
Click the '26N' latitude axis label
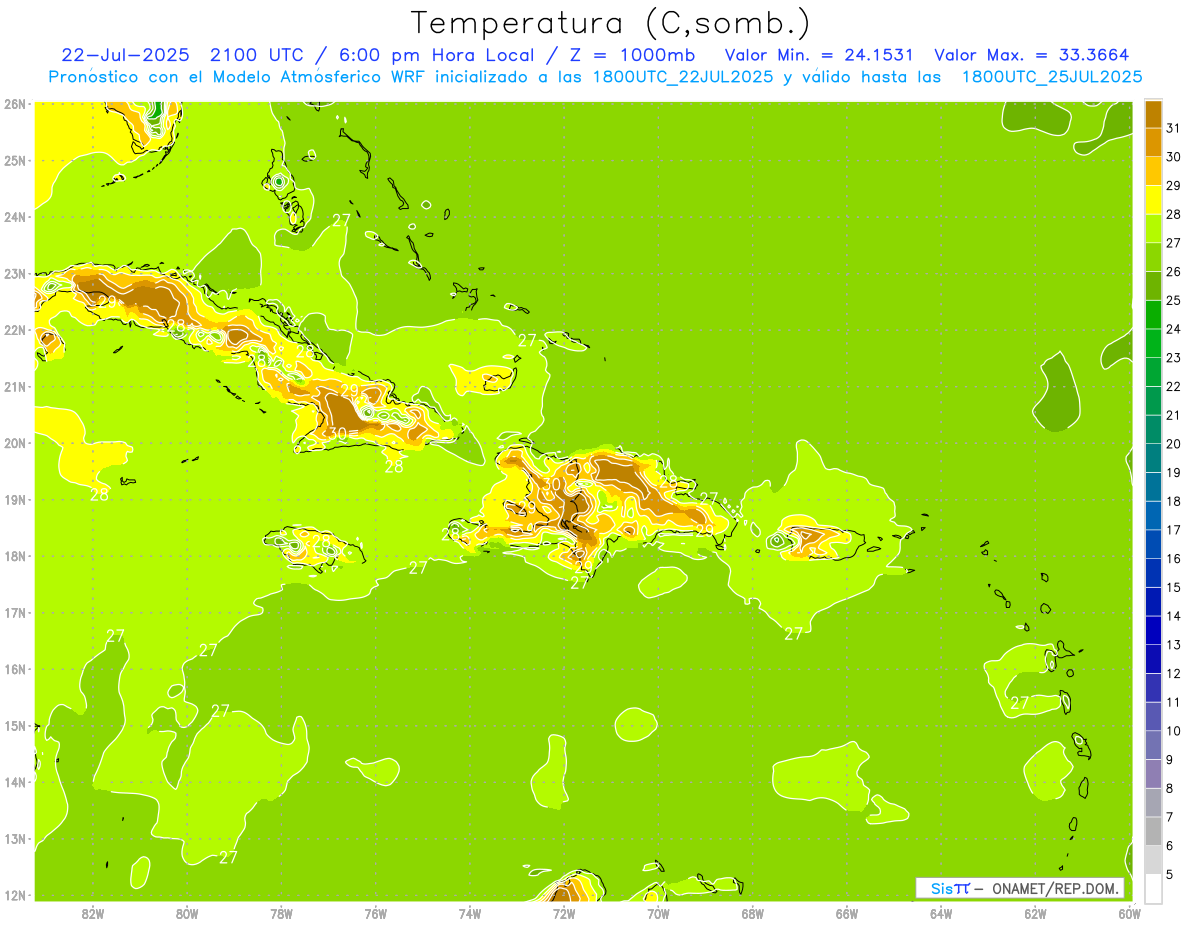pos(15,104)
